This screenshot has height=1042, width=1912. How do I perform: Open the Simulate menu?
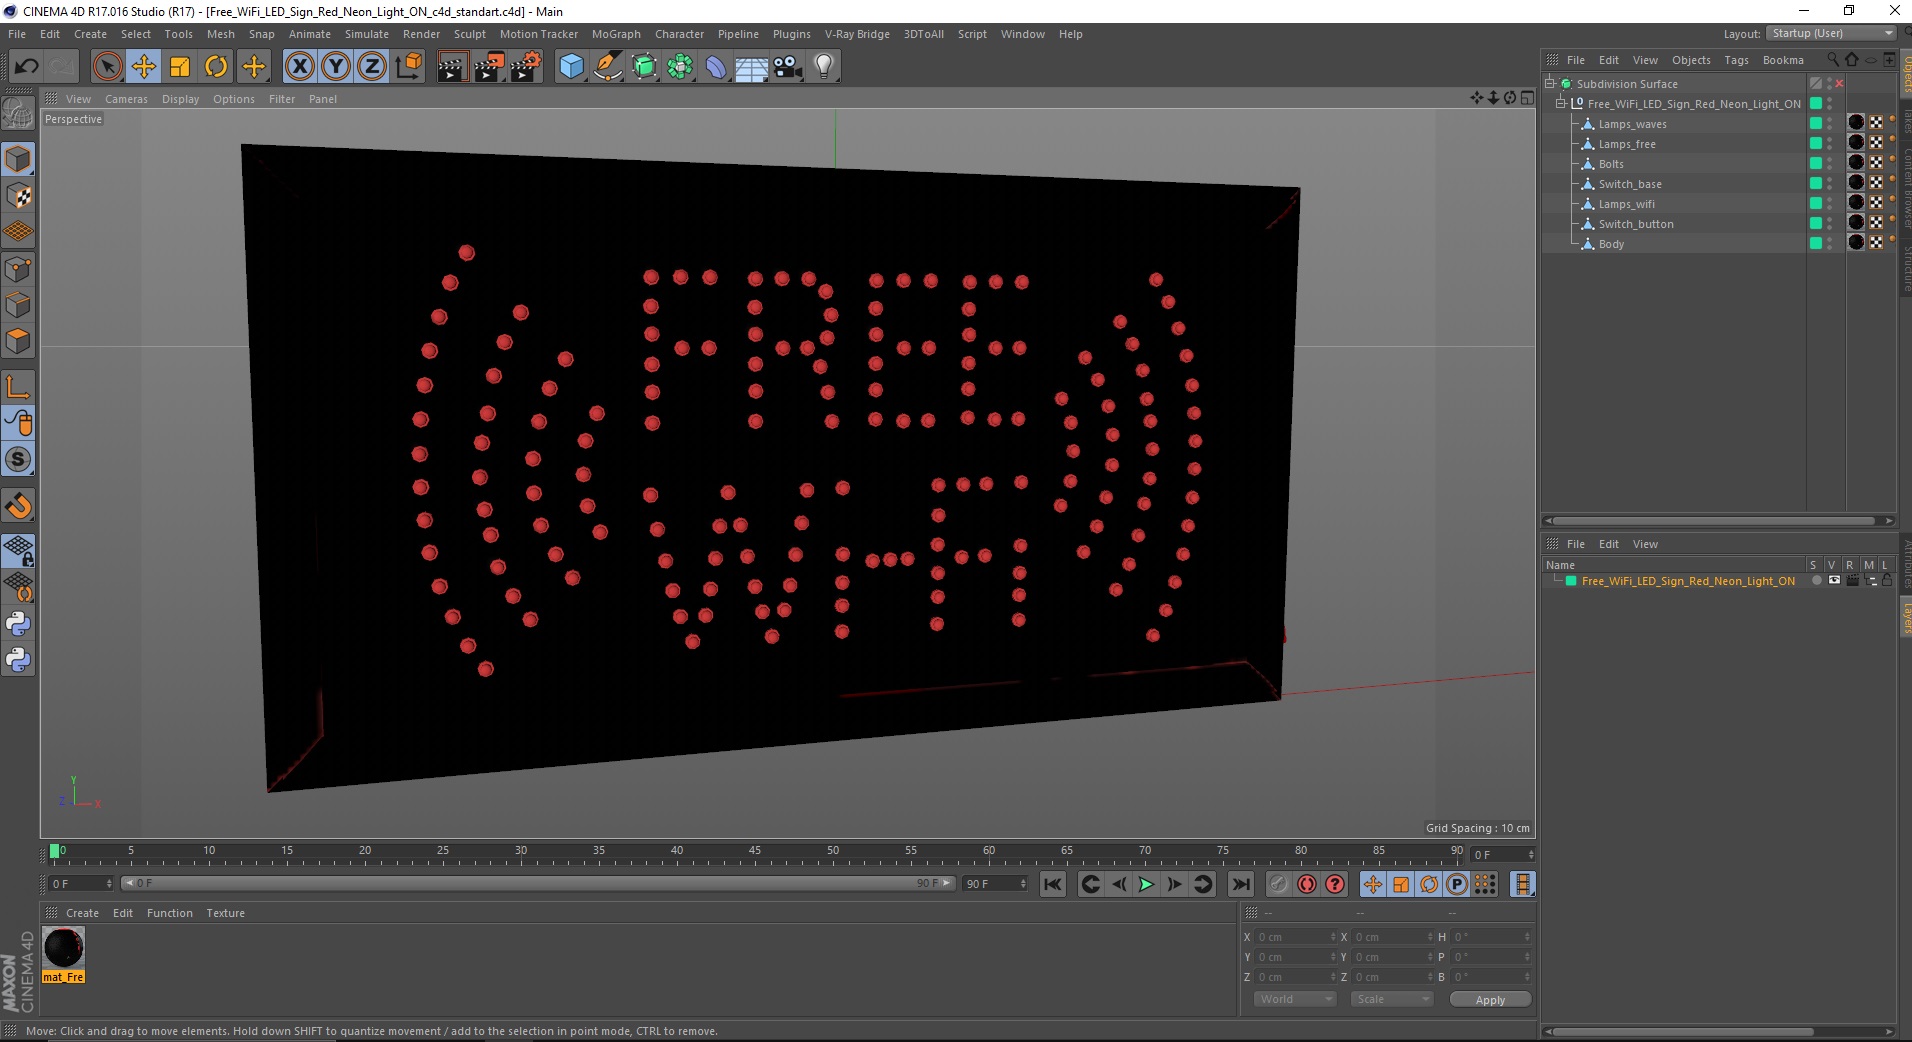pos(367,34)
